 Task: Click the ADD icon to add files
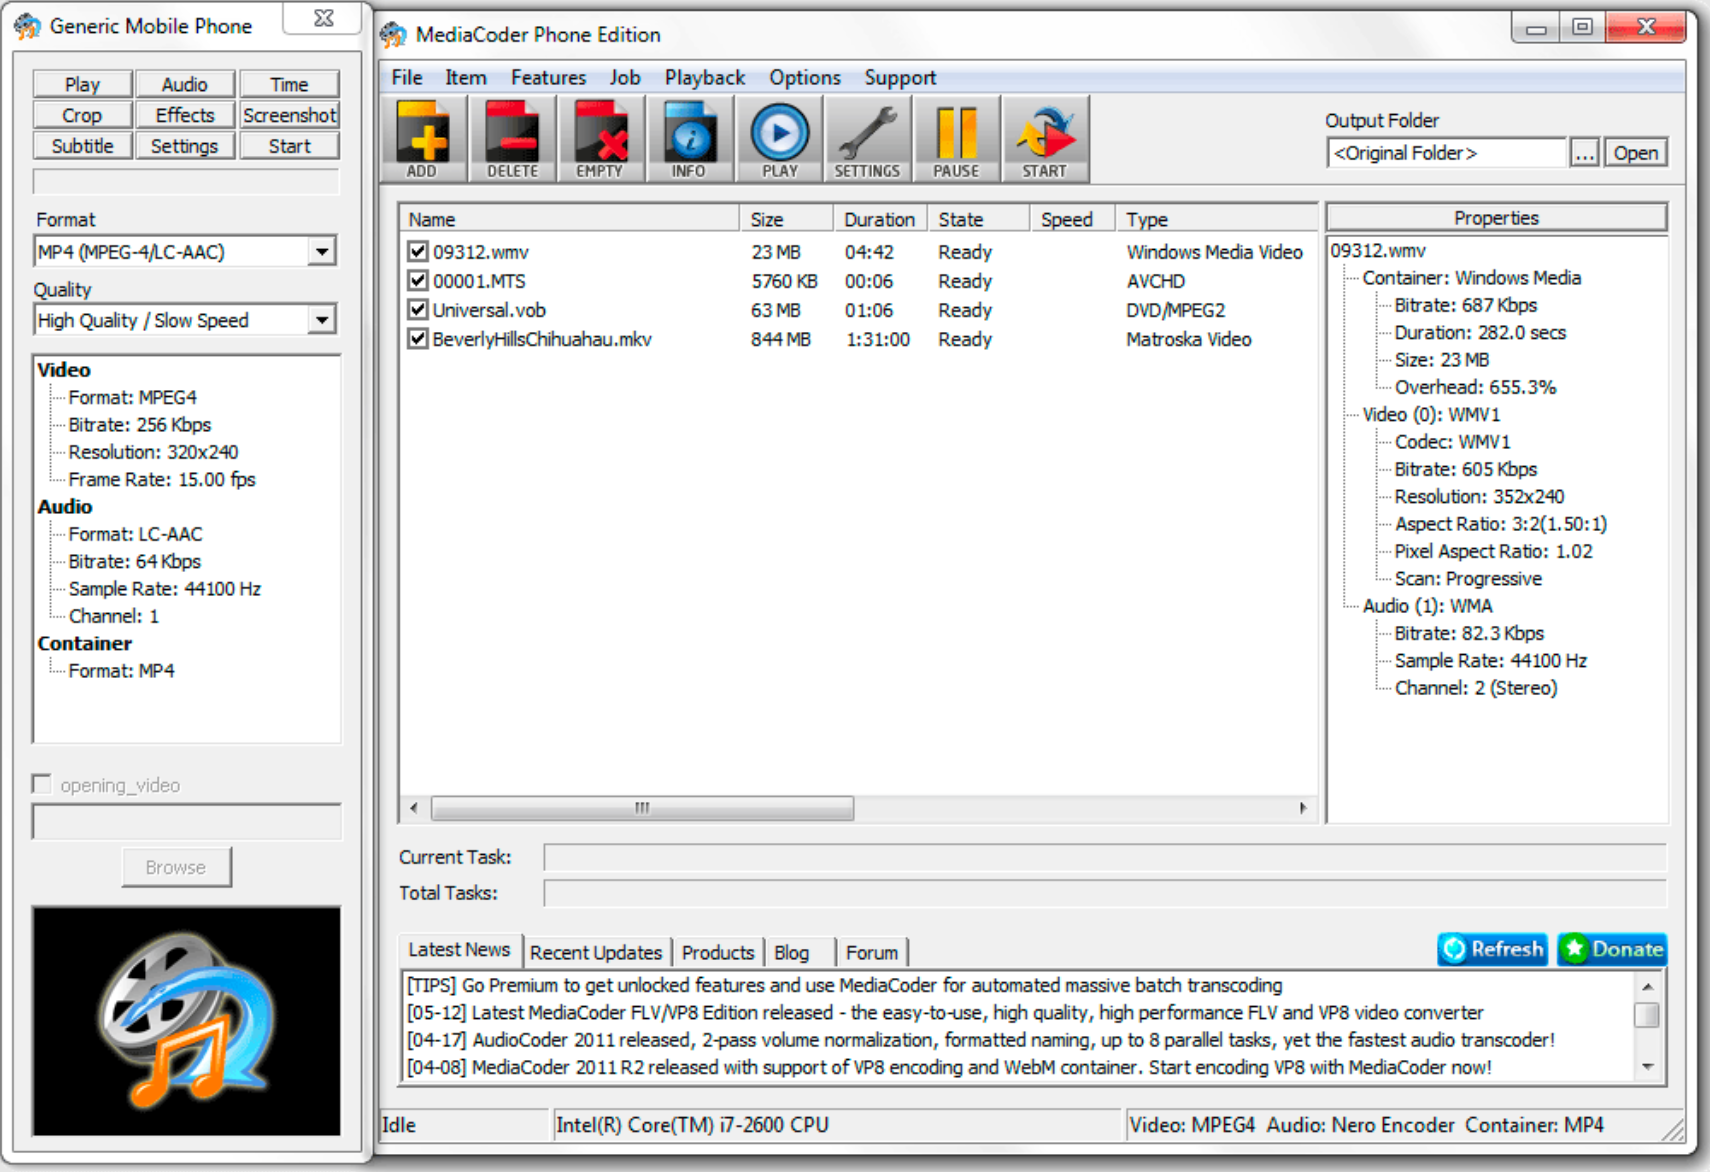pyautogui.click(x=422, y=138)
